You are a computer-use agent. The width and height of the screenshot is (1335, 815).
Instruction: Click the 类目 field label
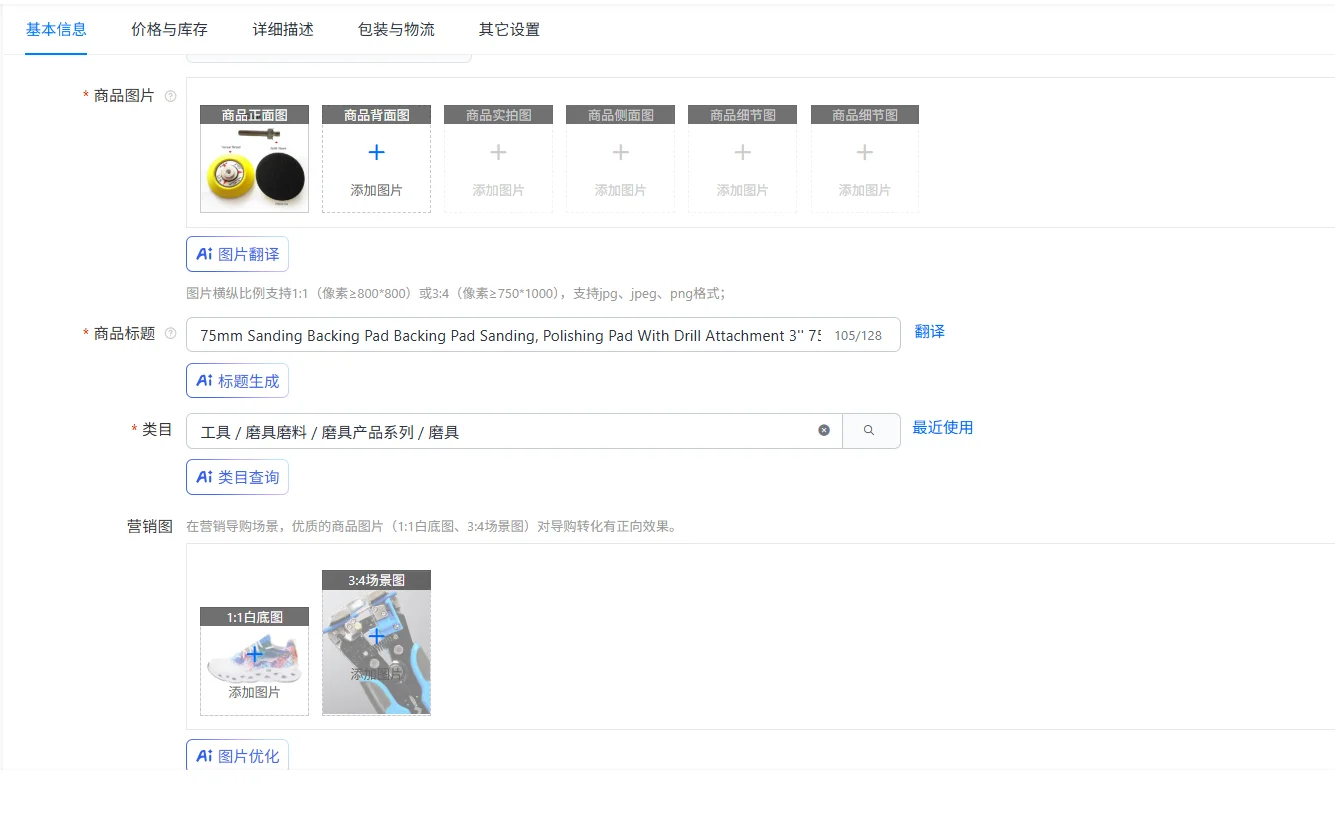point(157,430)
